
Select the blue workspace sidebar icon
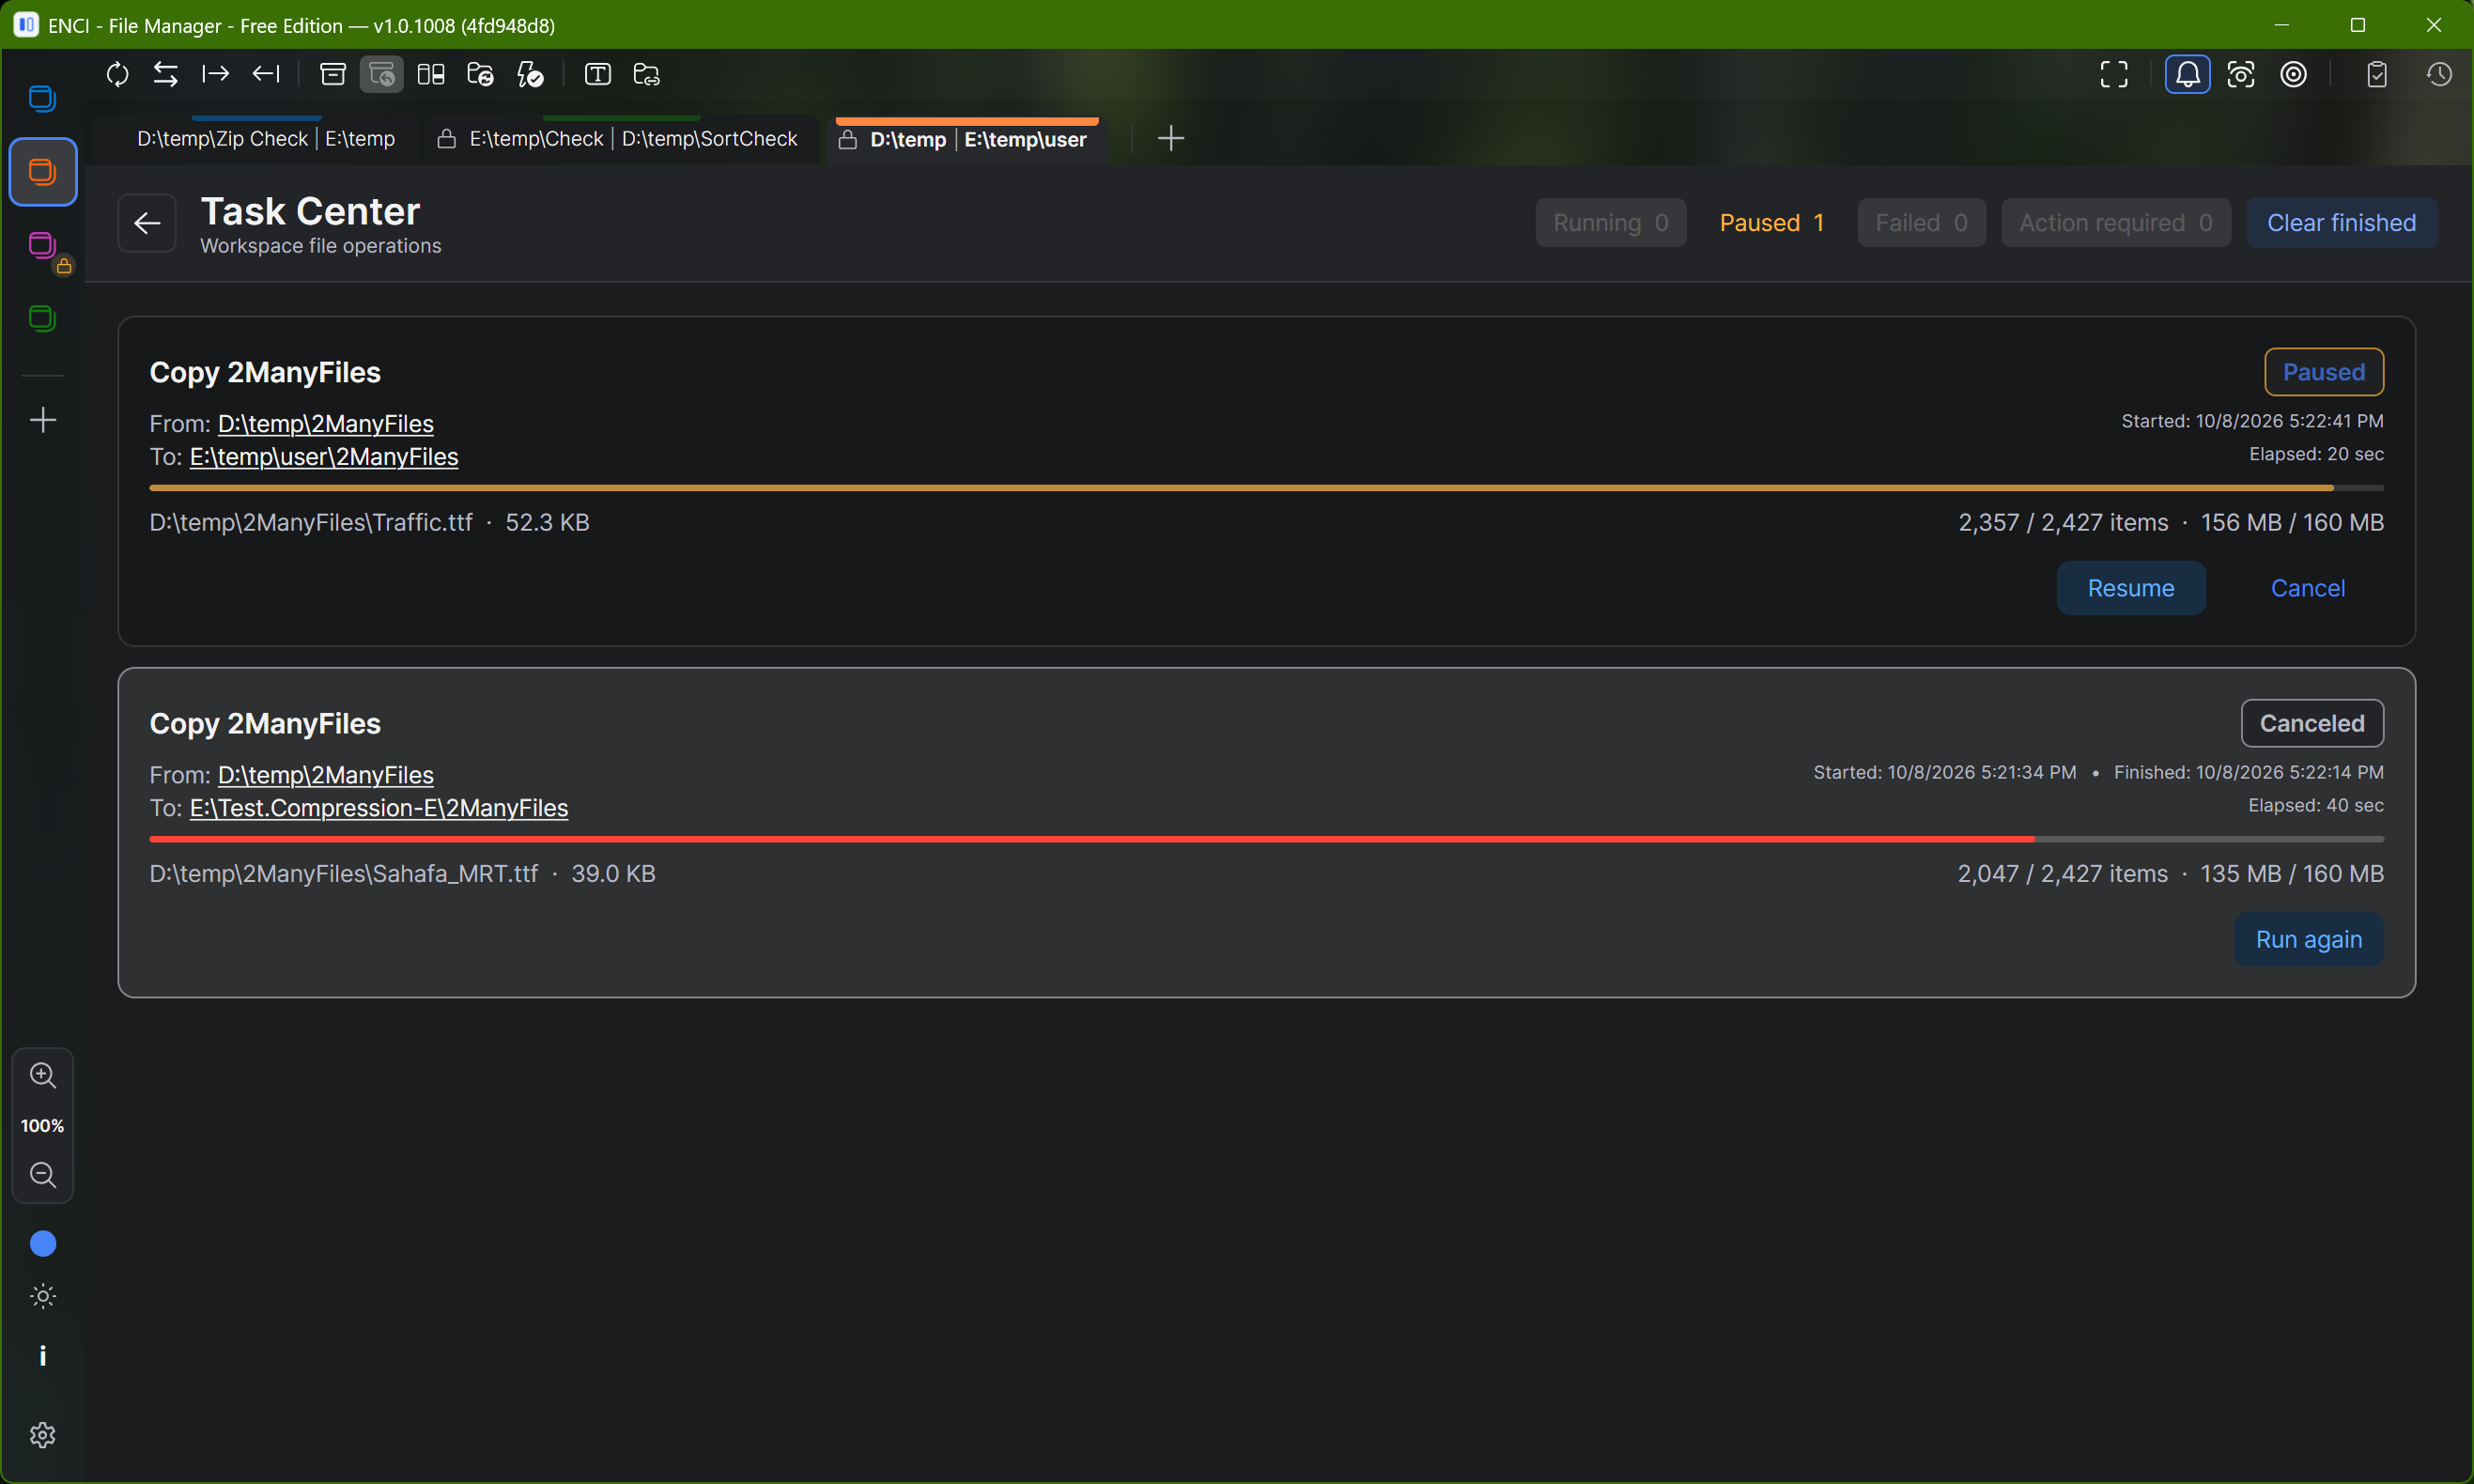pos(42,98)
